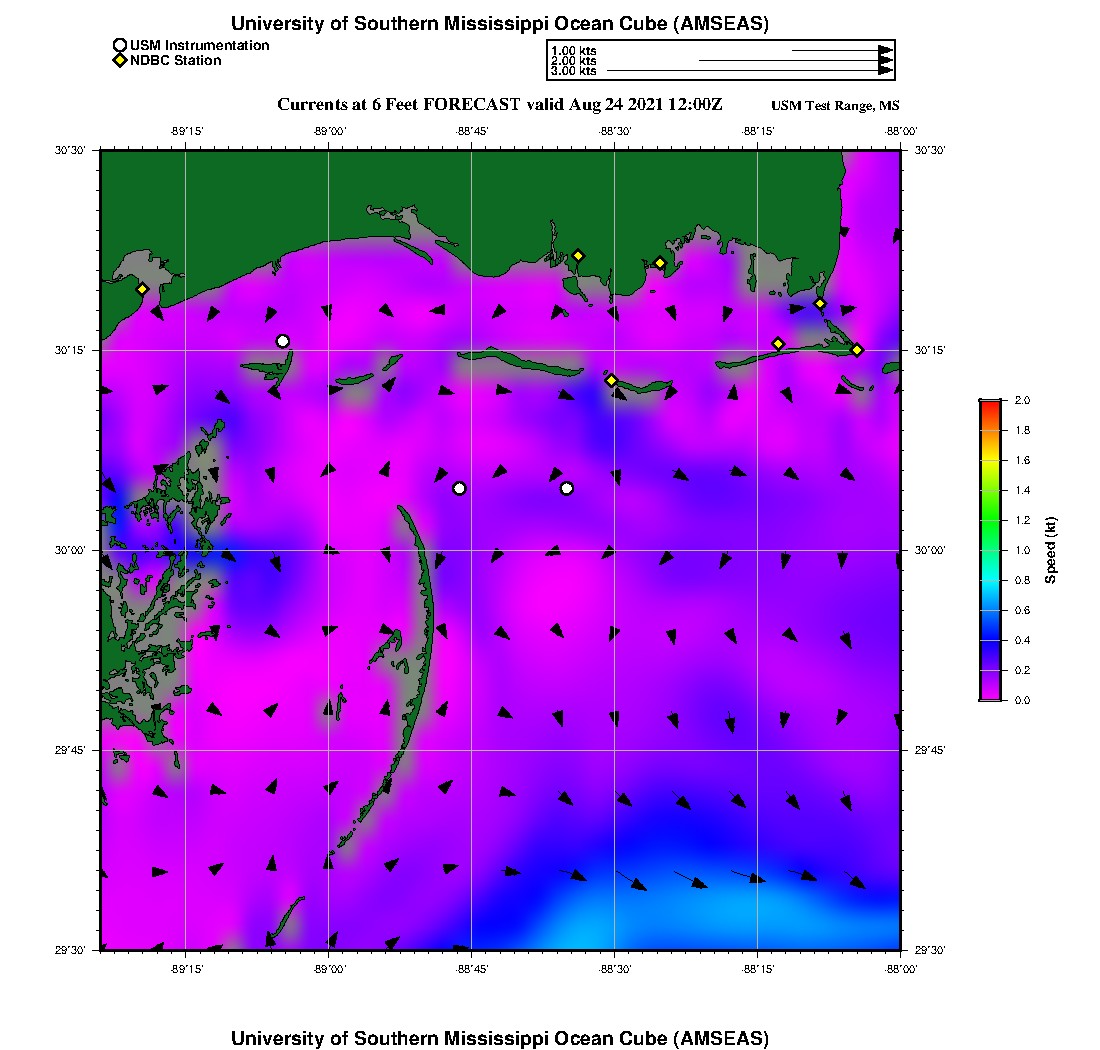Screen dimensions: 1100x1050
Task: Select the westernmost NDBC station diamond marker
Action: click(x=143, y=289)
